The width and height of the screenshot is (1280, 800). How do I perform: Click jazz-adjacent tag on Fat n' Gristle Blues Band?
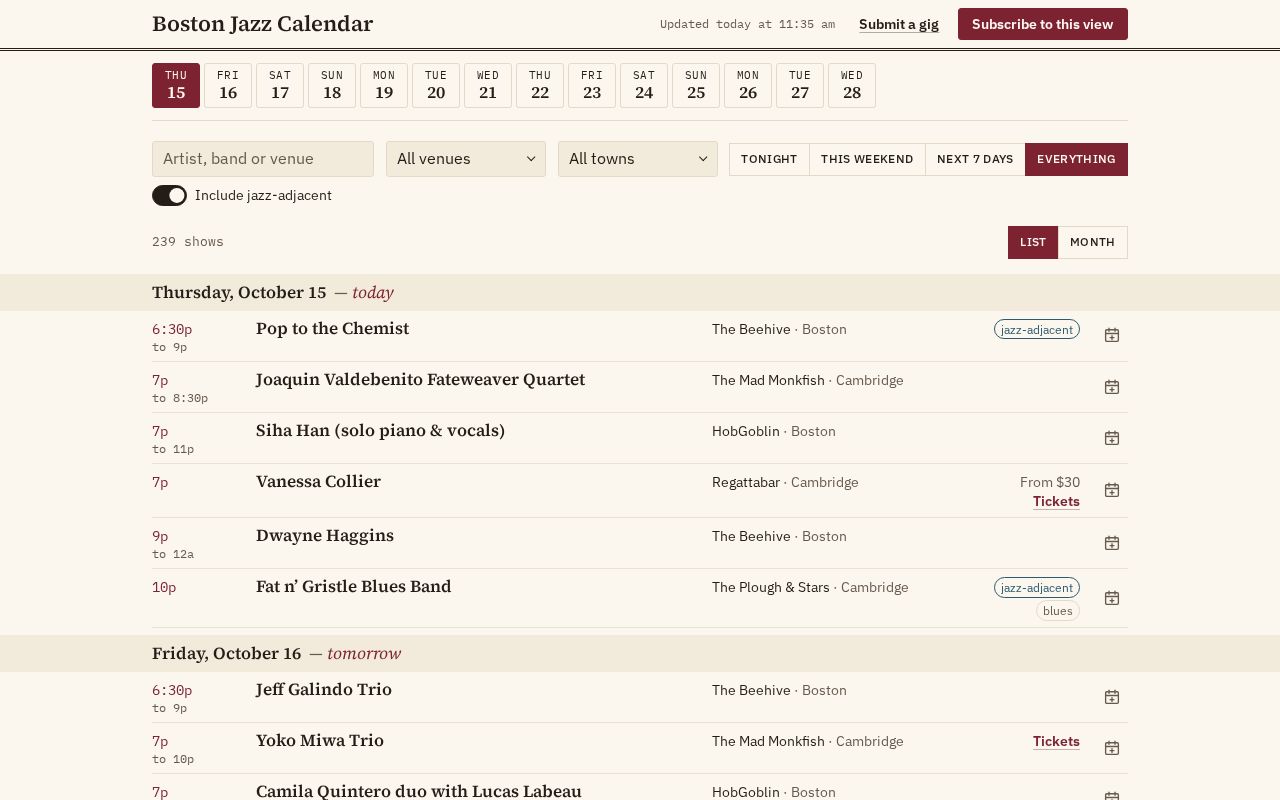pos(1037,587)
